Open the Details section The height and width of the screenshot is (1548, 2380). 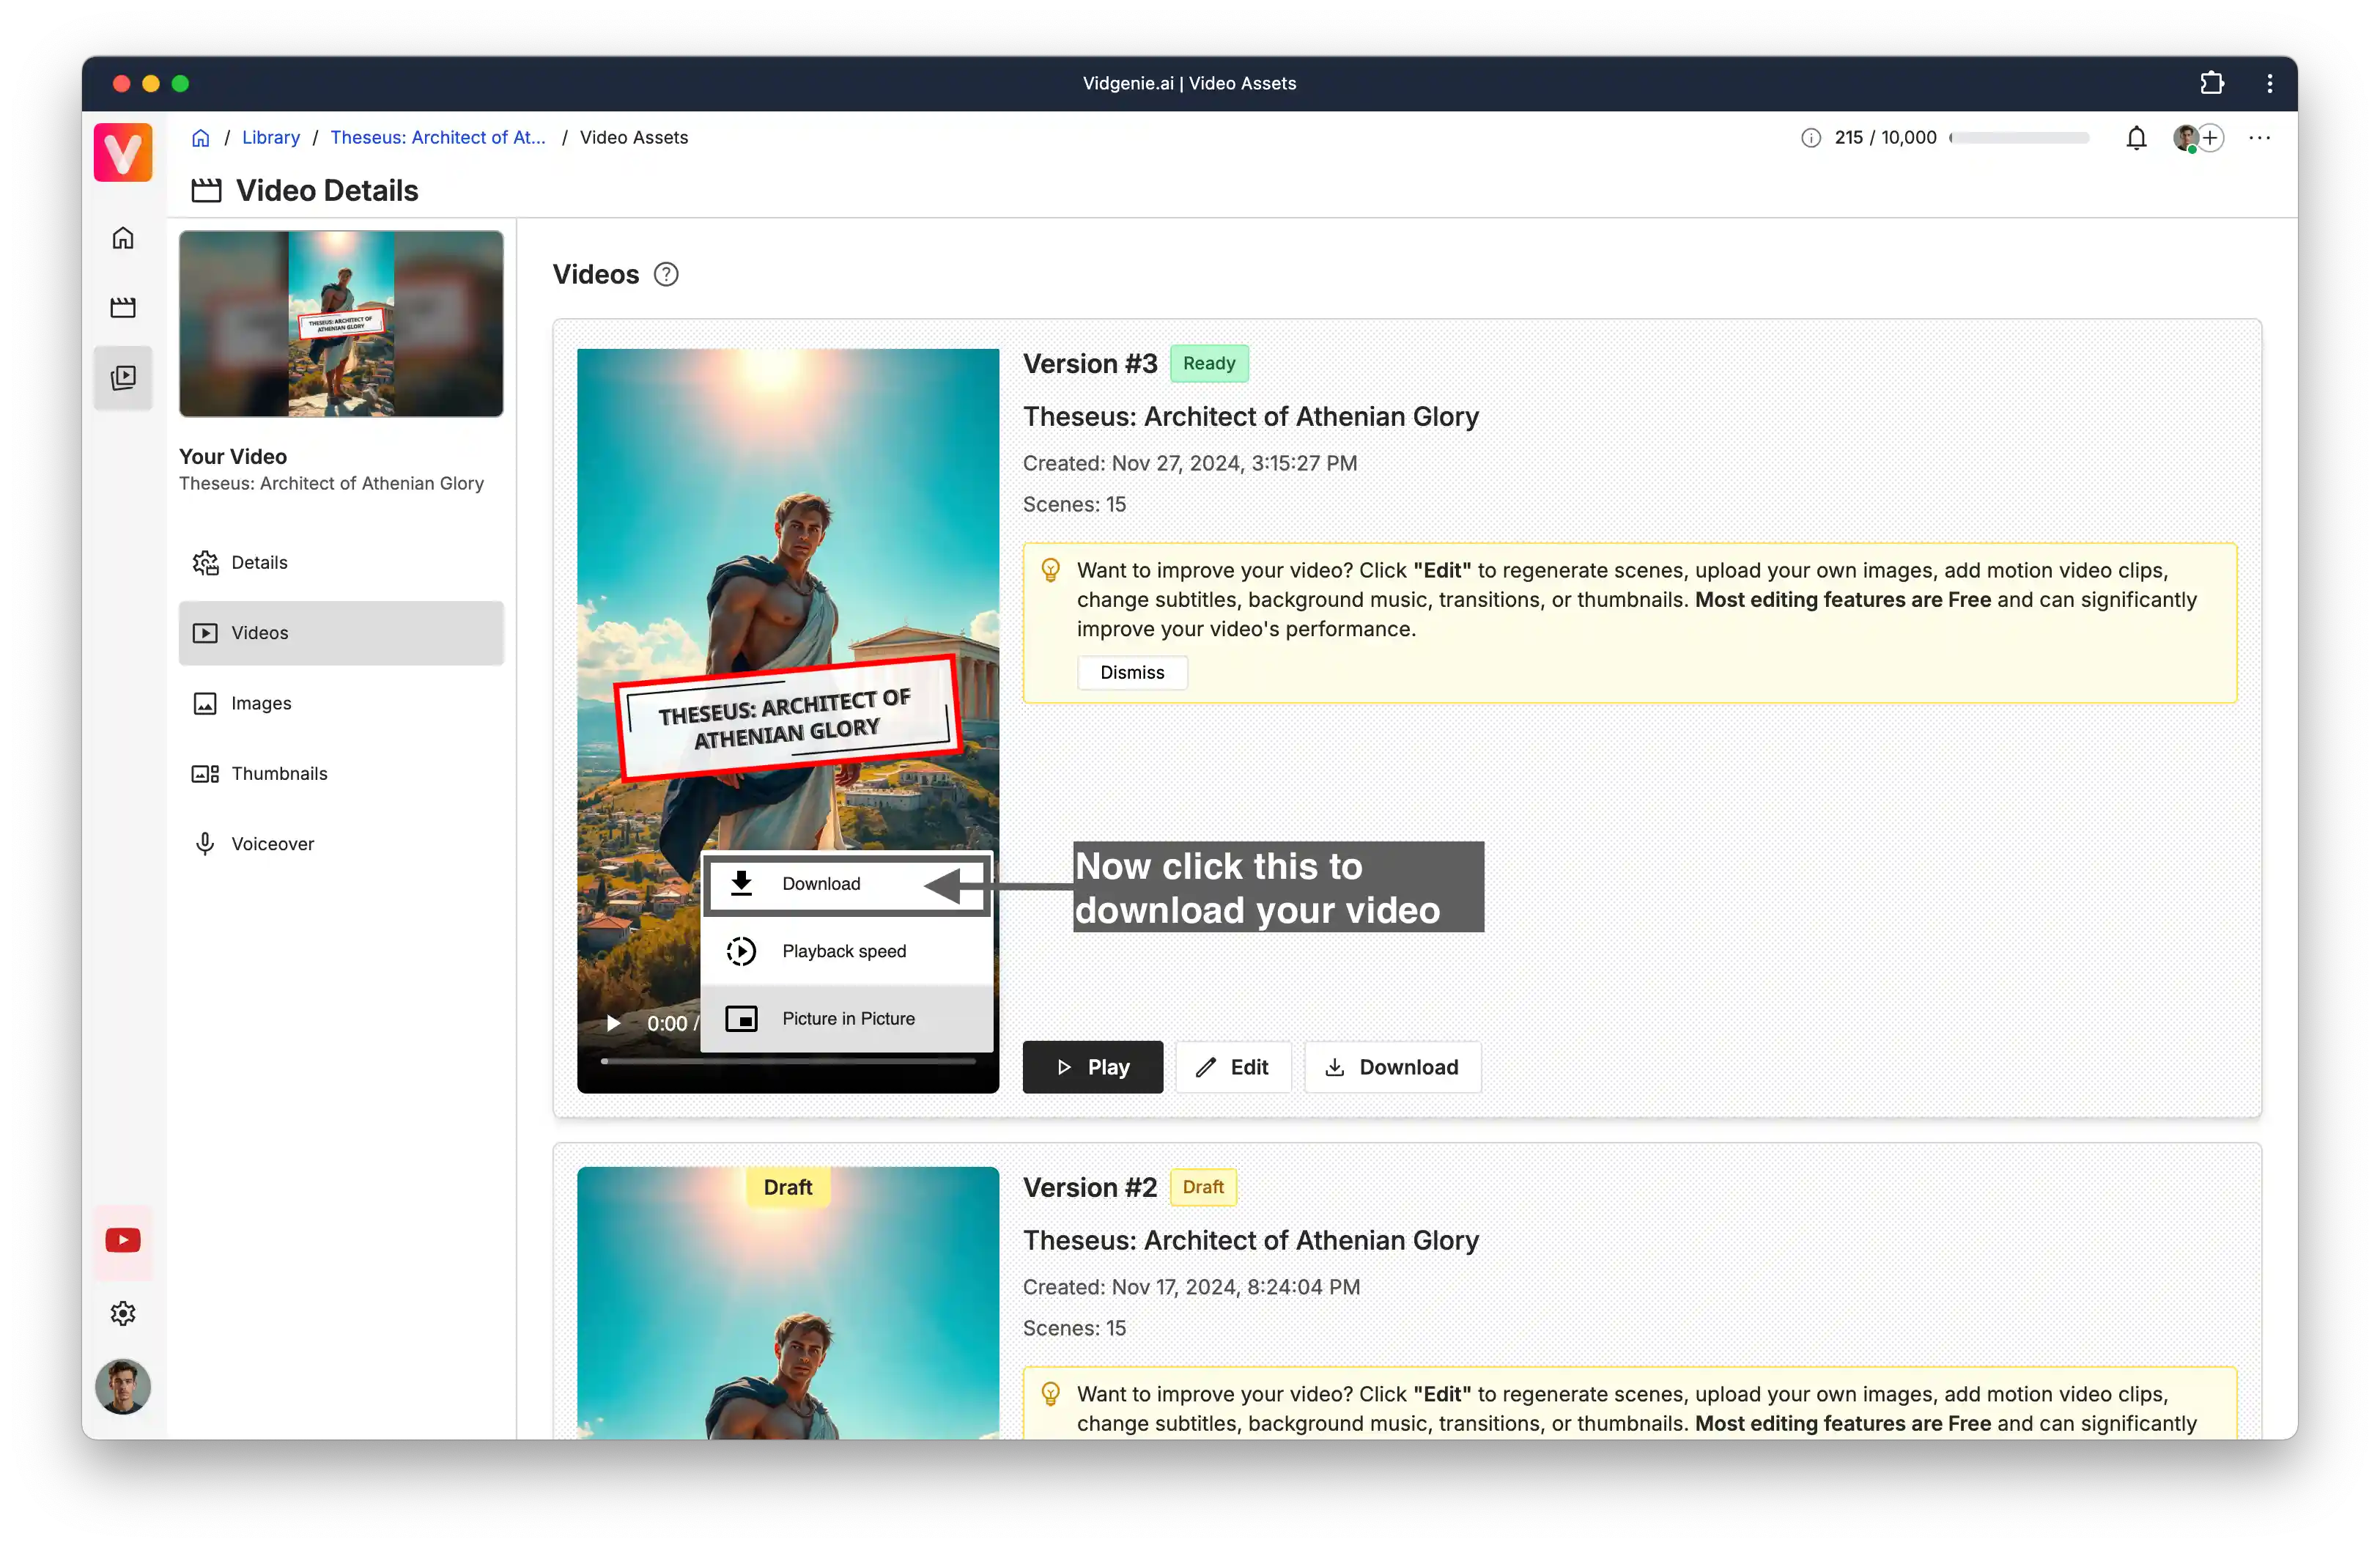pyautogui.click(x=341, y=562)
